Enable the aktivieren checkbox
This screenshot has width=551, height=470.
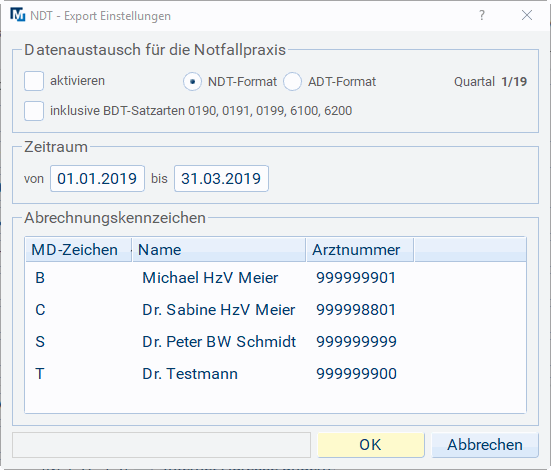pyautogui.click(x=34, y=81)
